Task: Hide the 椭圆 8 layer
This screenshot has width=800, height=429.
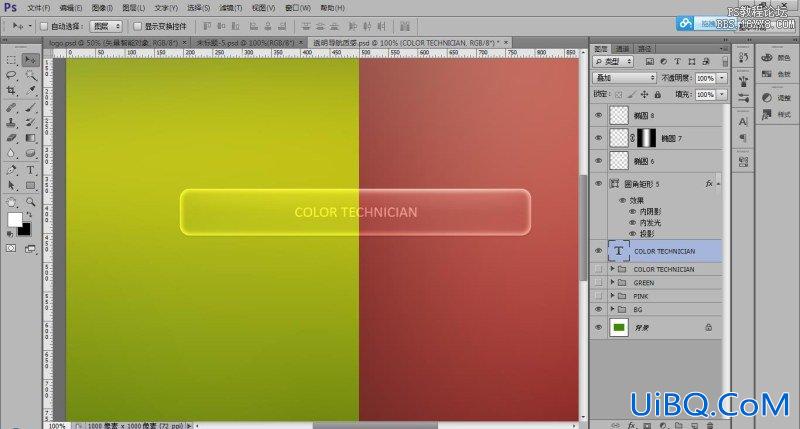Action: [x=598, y=115]
